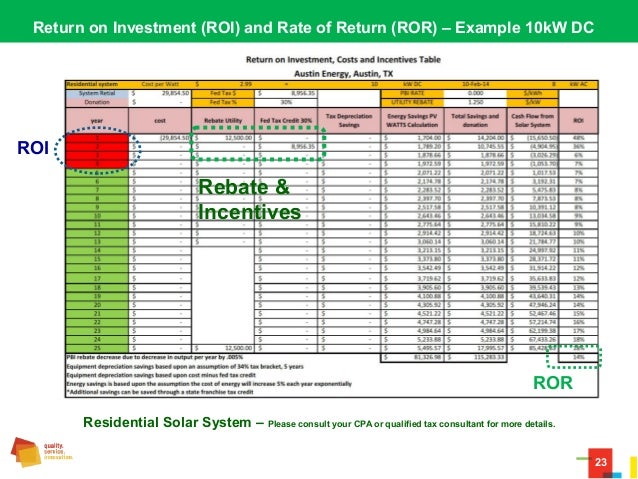Click the final 14% rate-of-return cell below the year 25 row
The width and height of the screenshot is (638, 479).
click(x=578, y=357)
